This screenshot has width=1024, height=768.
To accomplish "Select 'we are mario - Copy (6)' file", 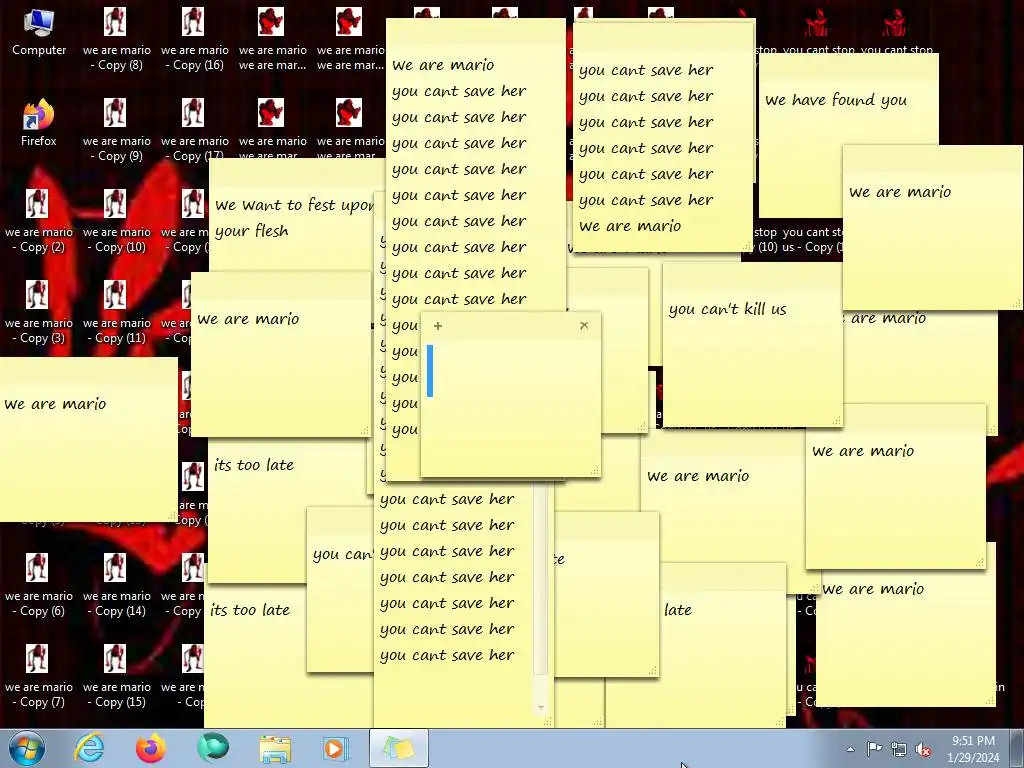I will (x=39, y=584).
